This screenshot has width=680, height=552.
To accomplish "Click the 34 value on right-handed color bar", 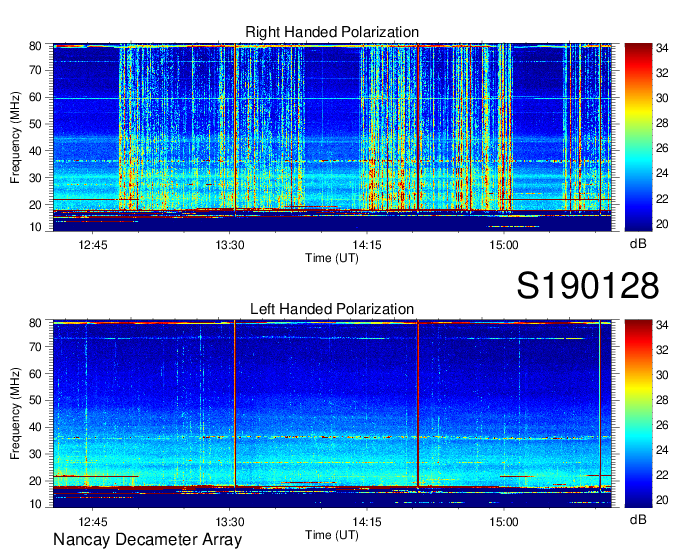I will [662, 48].
